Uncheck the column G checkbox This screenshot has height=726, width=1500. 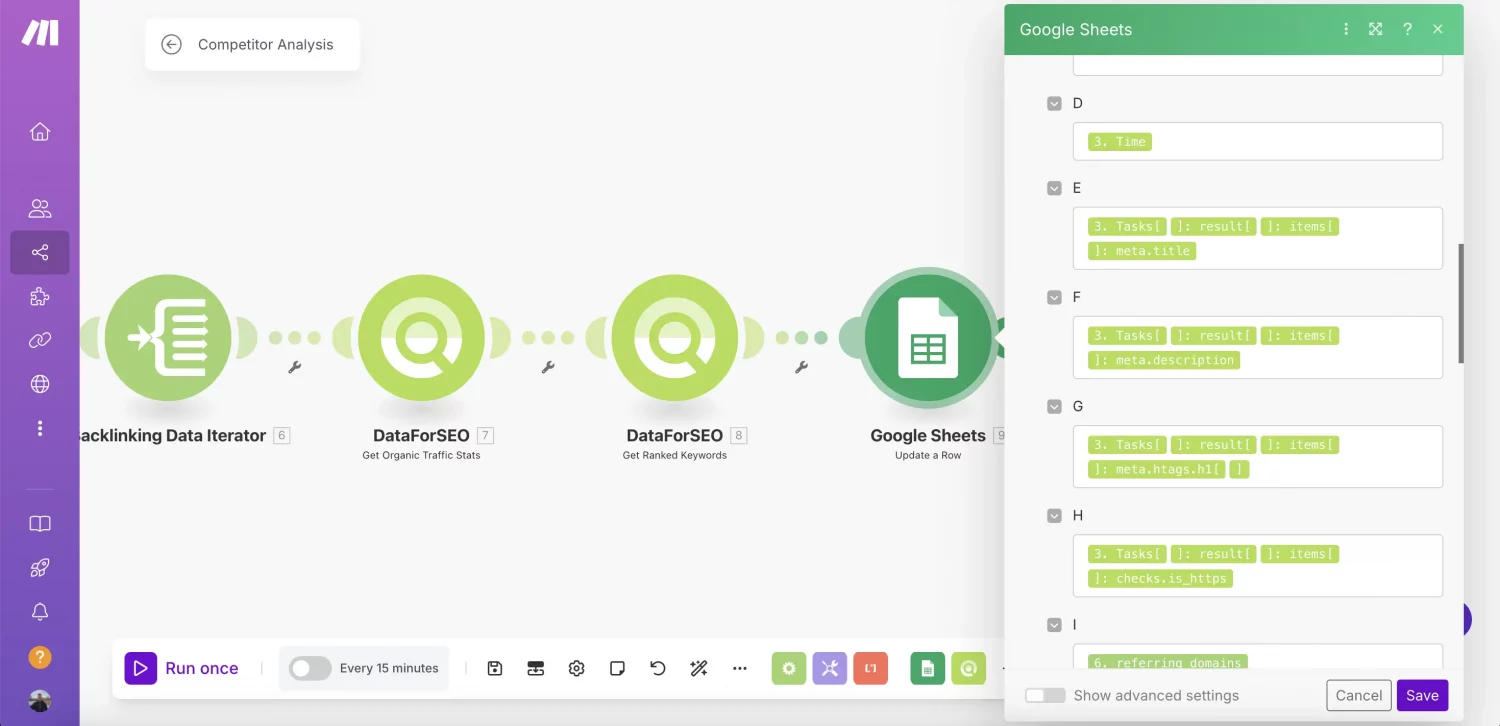pyautogui.click(x=1054, y=406)
